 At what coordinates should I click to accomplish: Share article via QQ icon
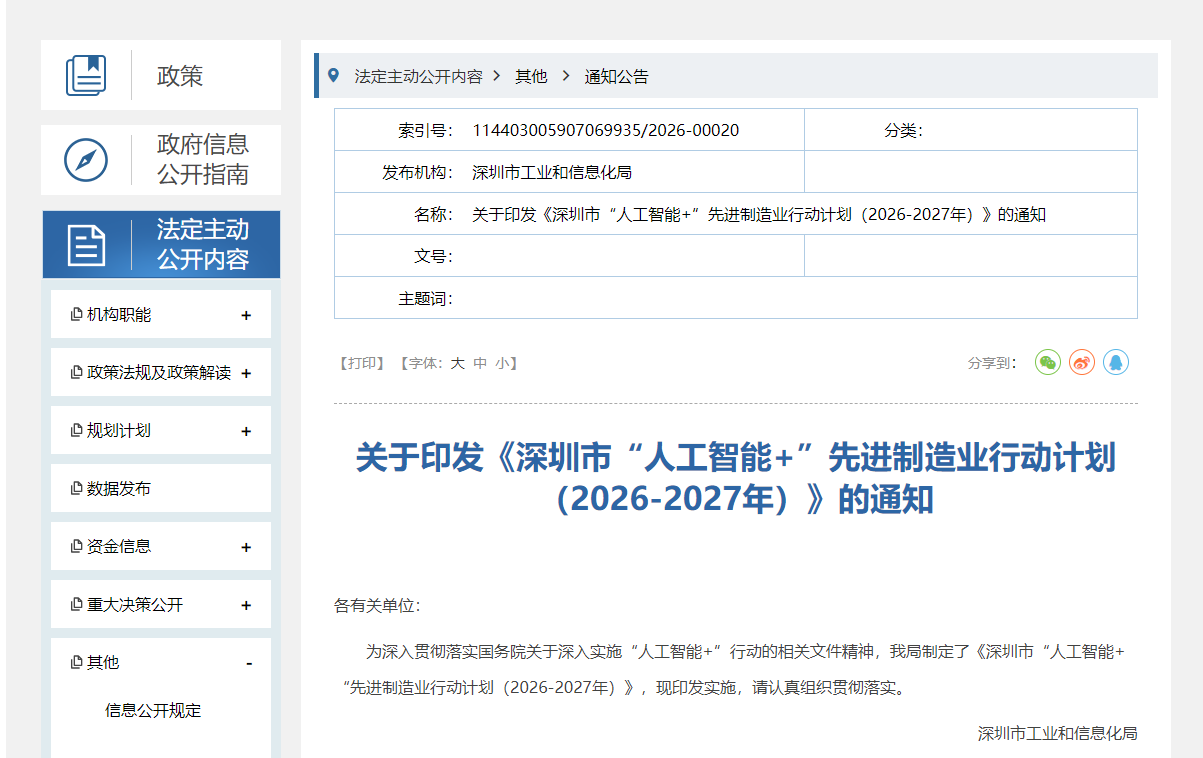[x=1115, y=362]
